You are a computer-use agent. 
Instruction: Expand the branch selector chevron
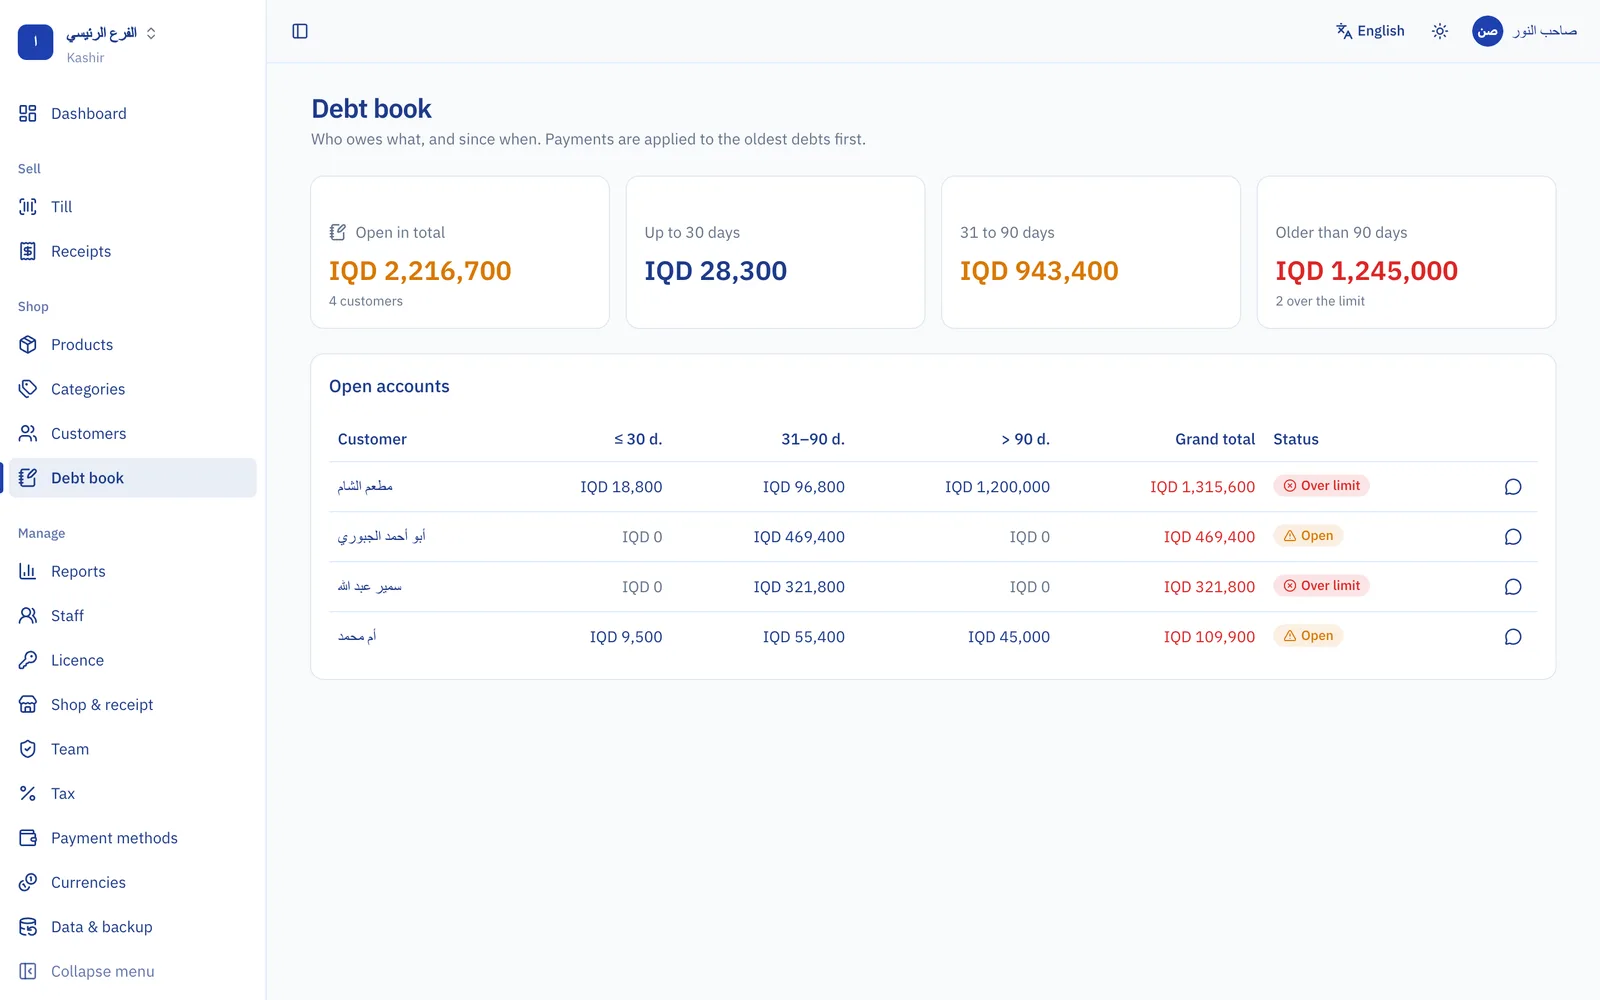pyautogui.click(x=151, y=33)
